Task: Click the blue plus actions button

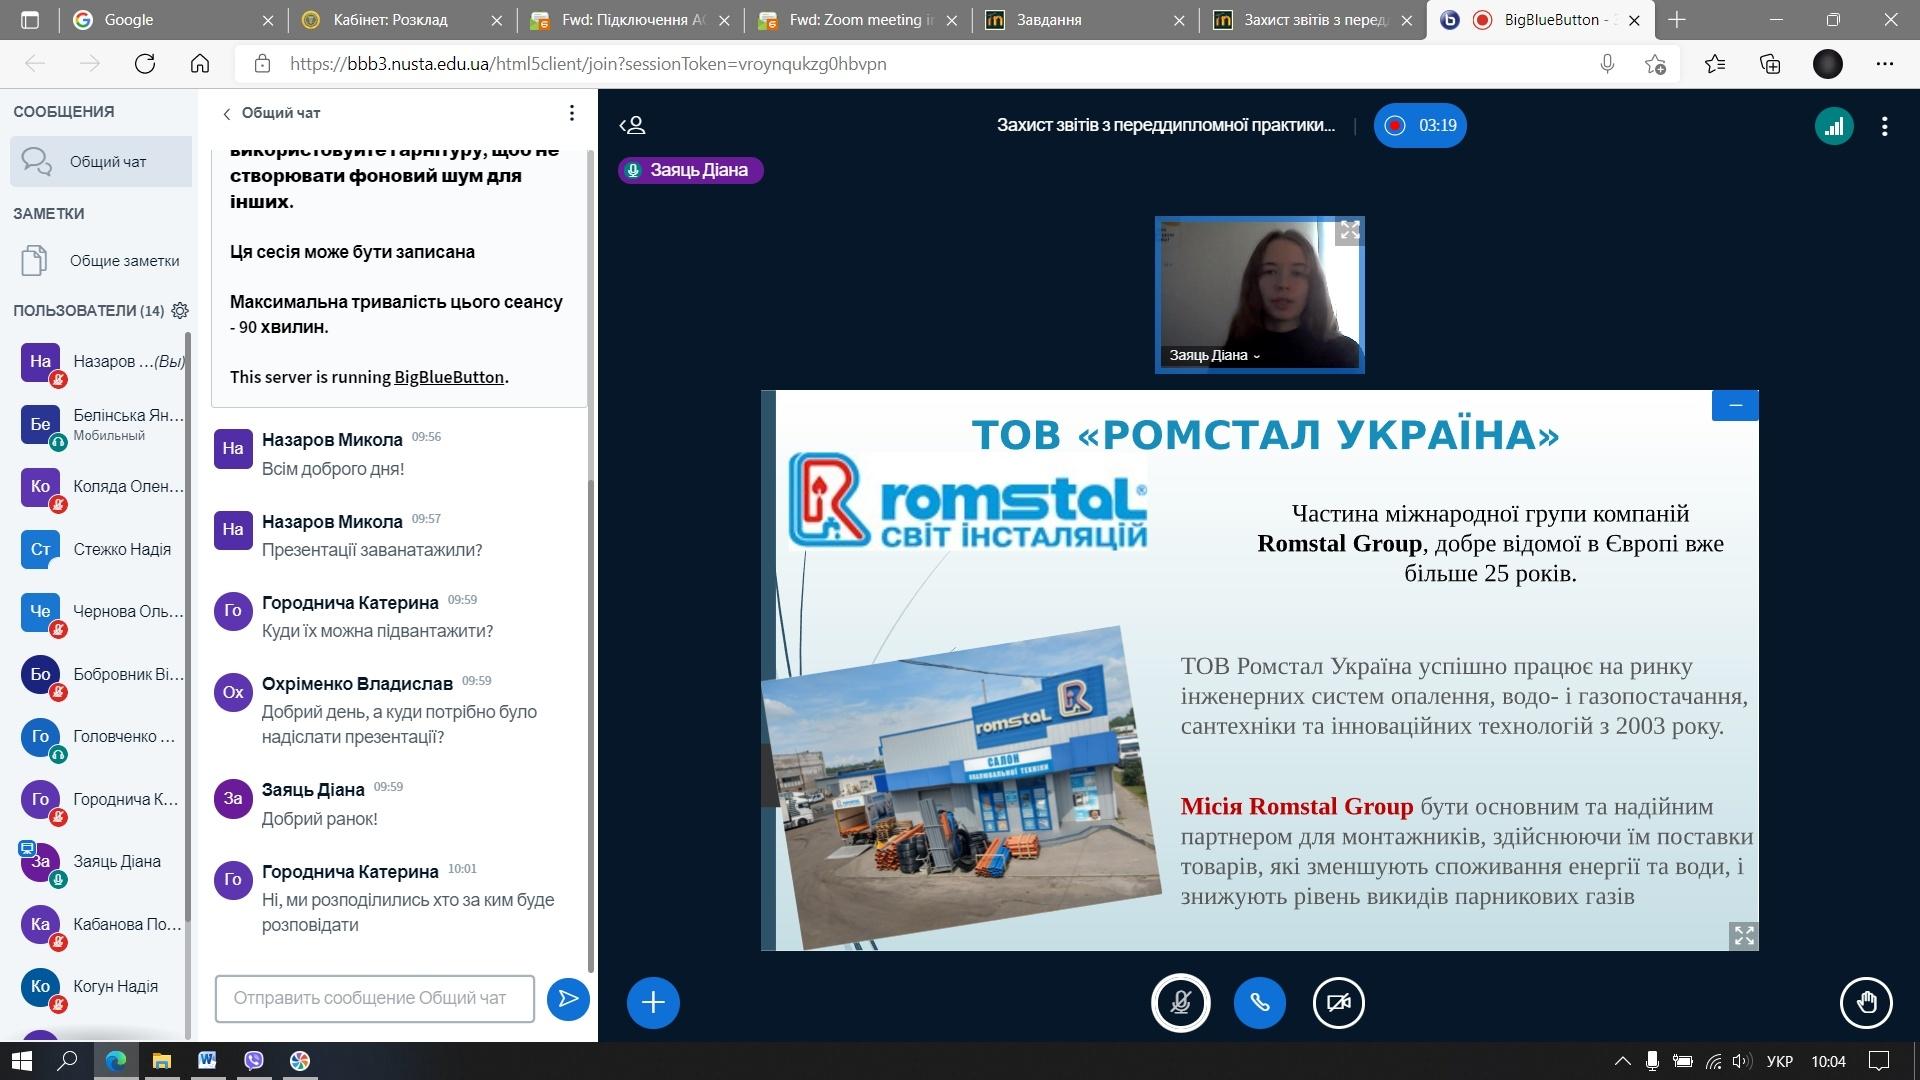Action: tap(653, 1002)
